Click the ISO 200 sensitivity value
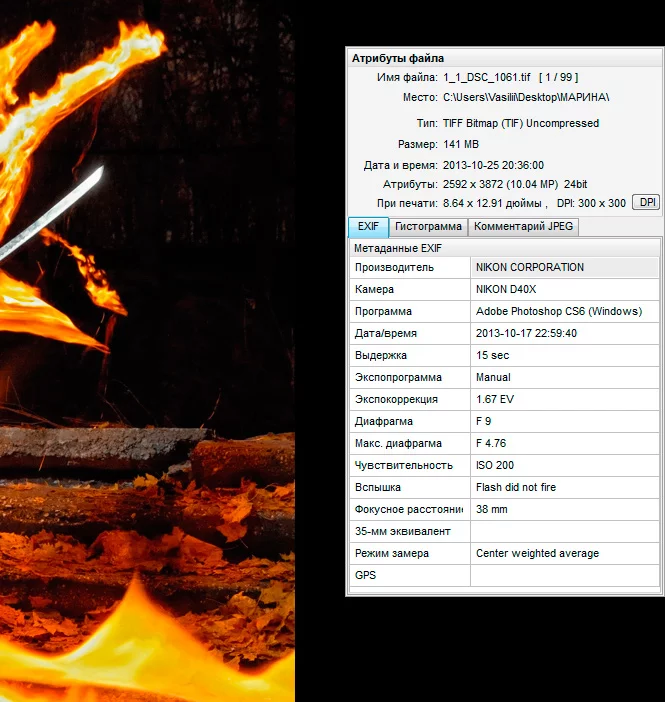This screenshot has height=702, width=665. click(x=494, y=466)
